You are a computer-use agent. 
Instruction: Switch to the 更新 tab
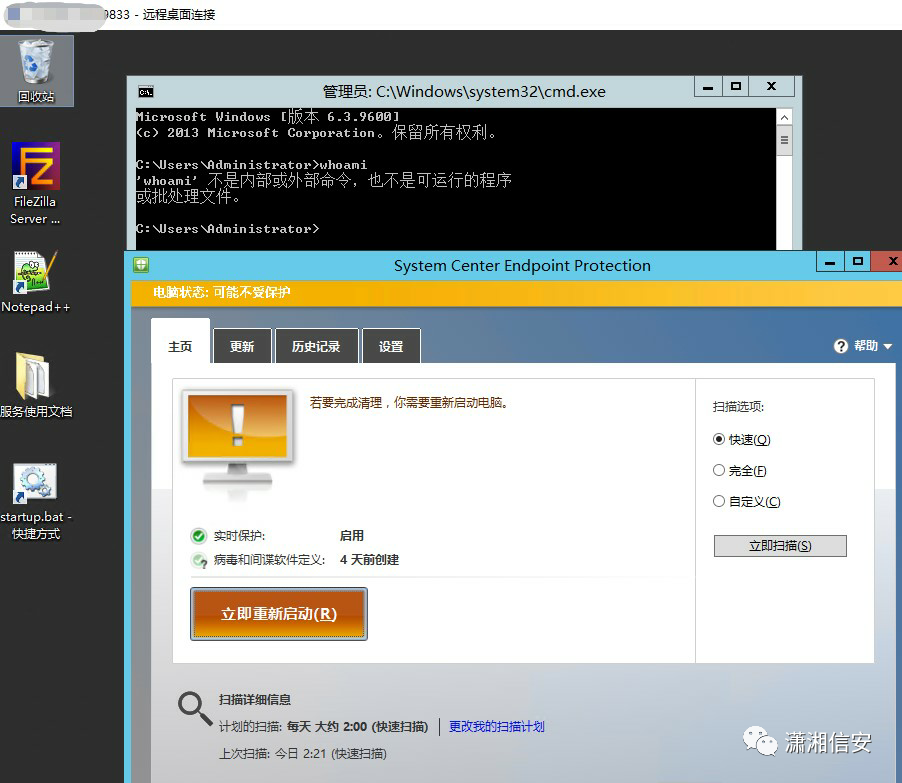click(242, 346)
